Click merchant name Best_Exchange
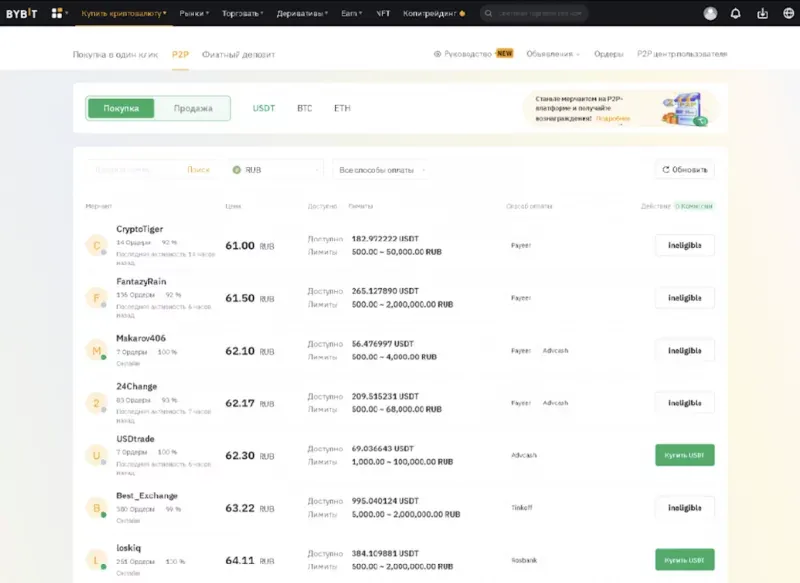The image size is (800, 583). point(147,496)
